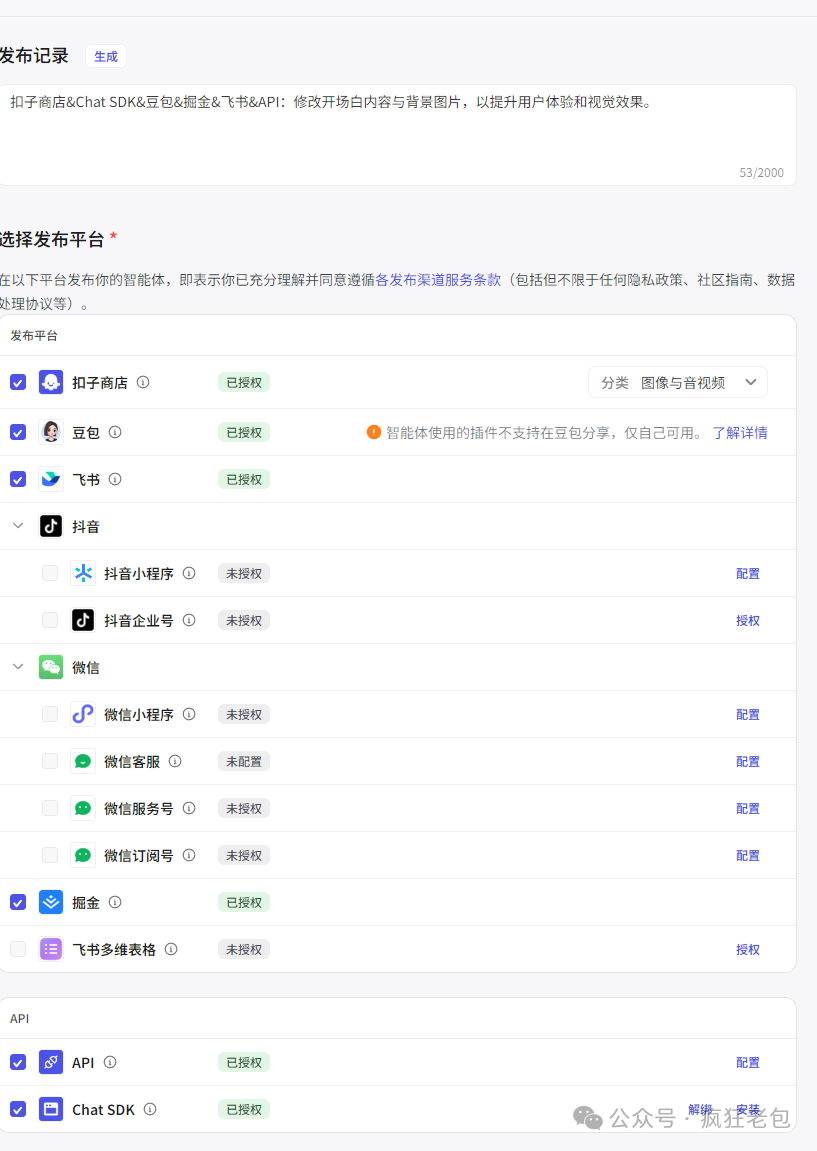Viewport: 817px width, 1151px height.
Task: Open info tooltip next to Chat SDK
Action: (x=150, y=1109)
